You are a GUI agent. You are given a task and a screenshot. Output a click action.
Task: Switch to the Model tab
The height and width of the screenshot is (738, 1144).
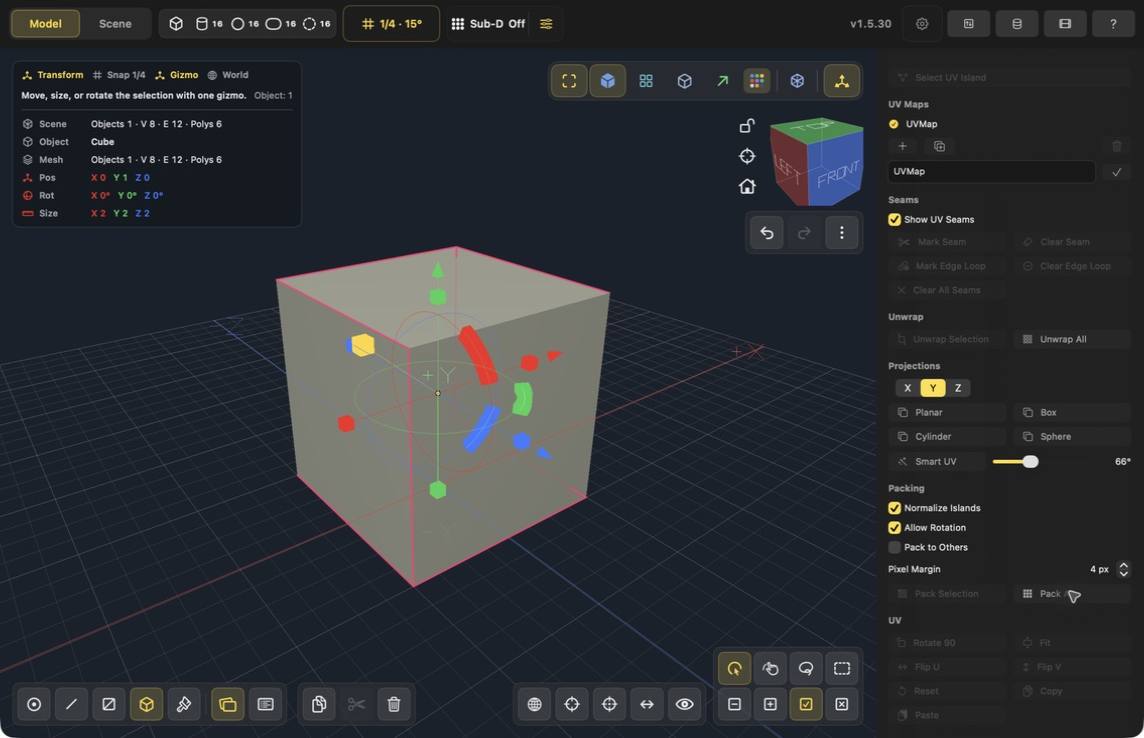click(45, 23)
